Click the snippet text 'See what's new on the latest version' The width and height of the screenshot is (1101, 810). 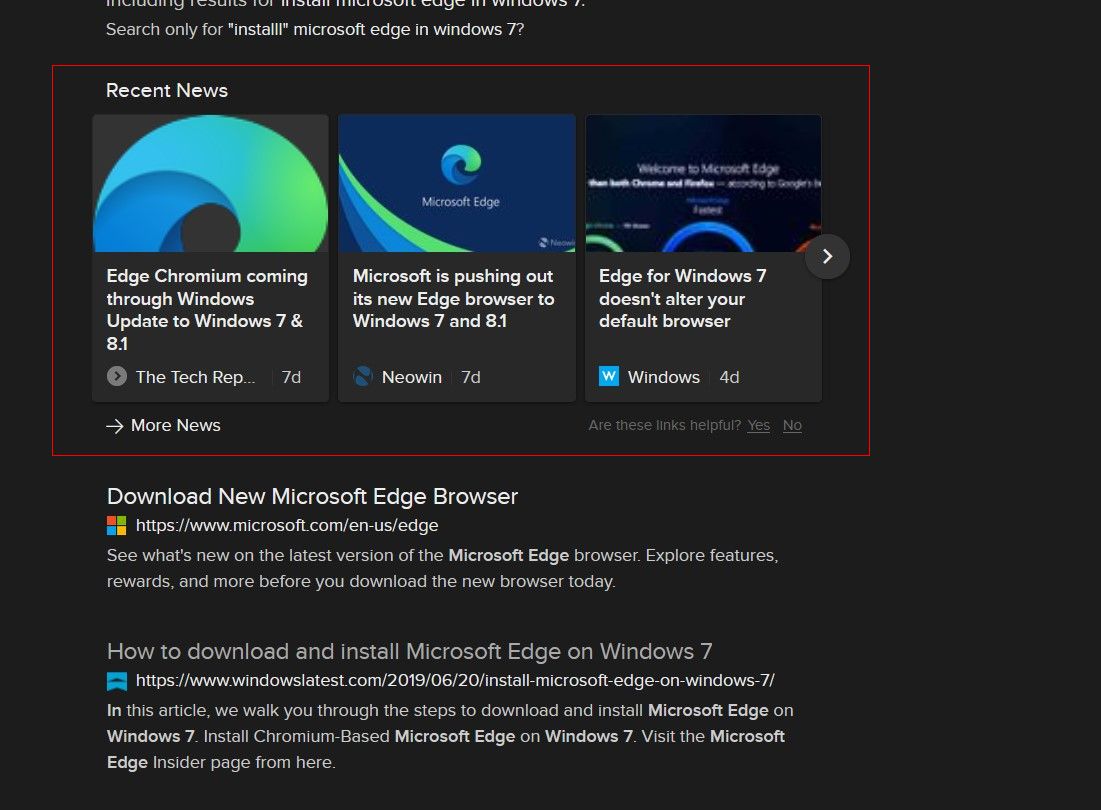click(442, 568)
